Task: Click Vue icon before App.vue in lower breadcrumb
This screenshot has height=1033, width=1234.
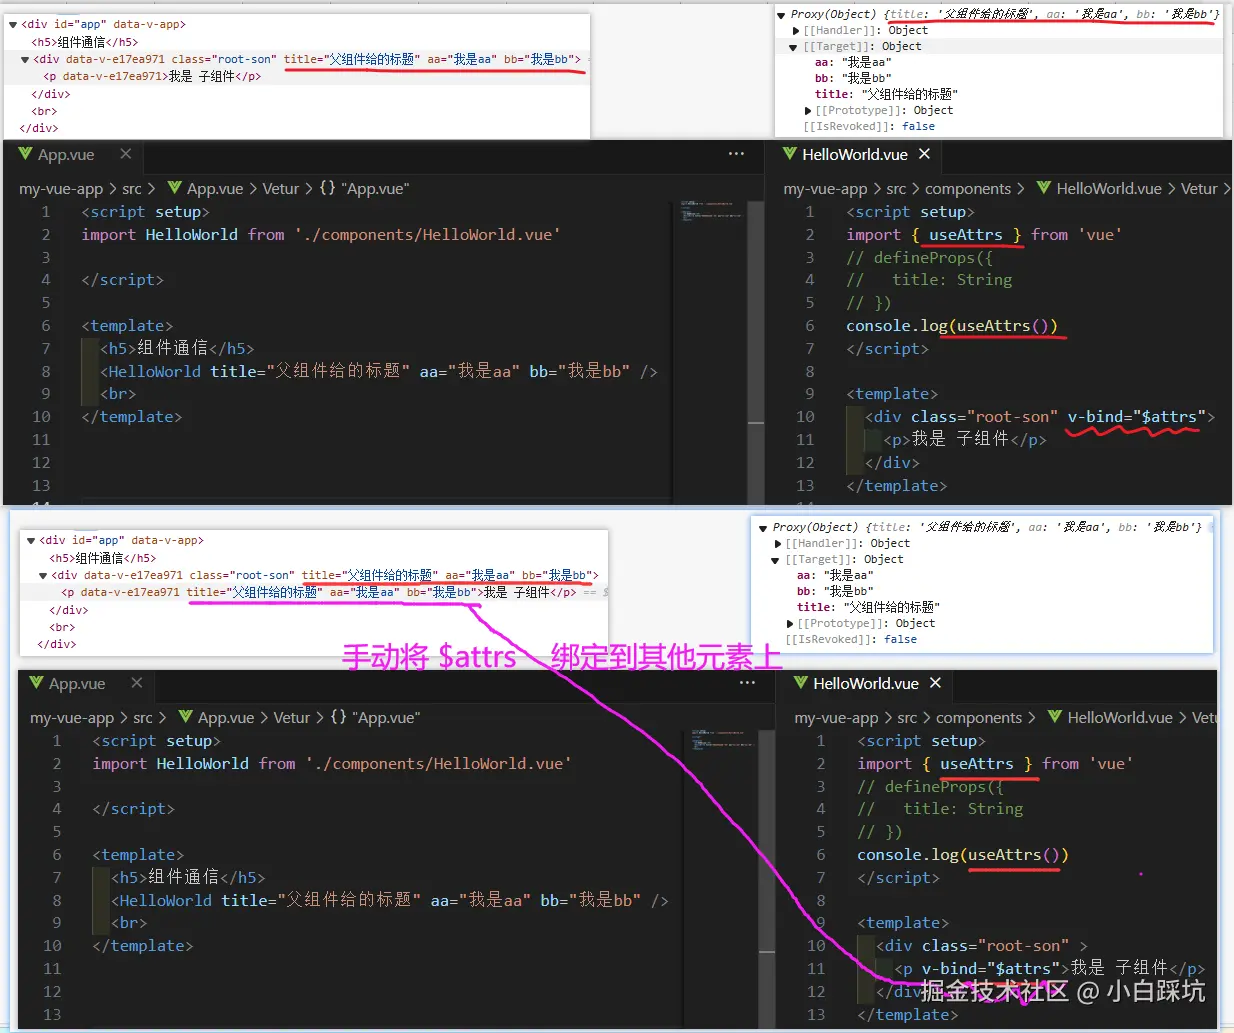Action: pyautogui.click(x=186, y=717)
